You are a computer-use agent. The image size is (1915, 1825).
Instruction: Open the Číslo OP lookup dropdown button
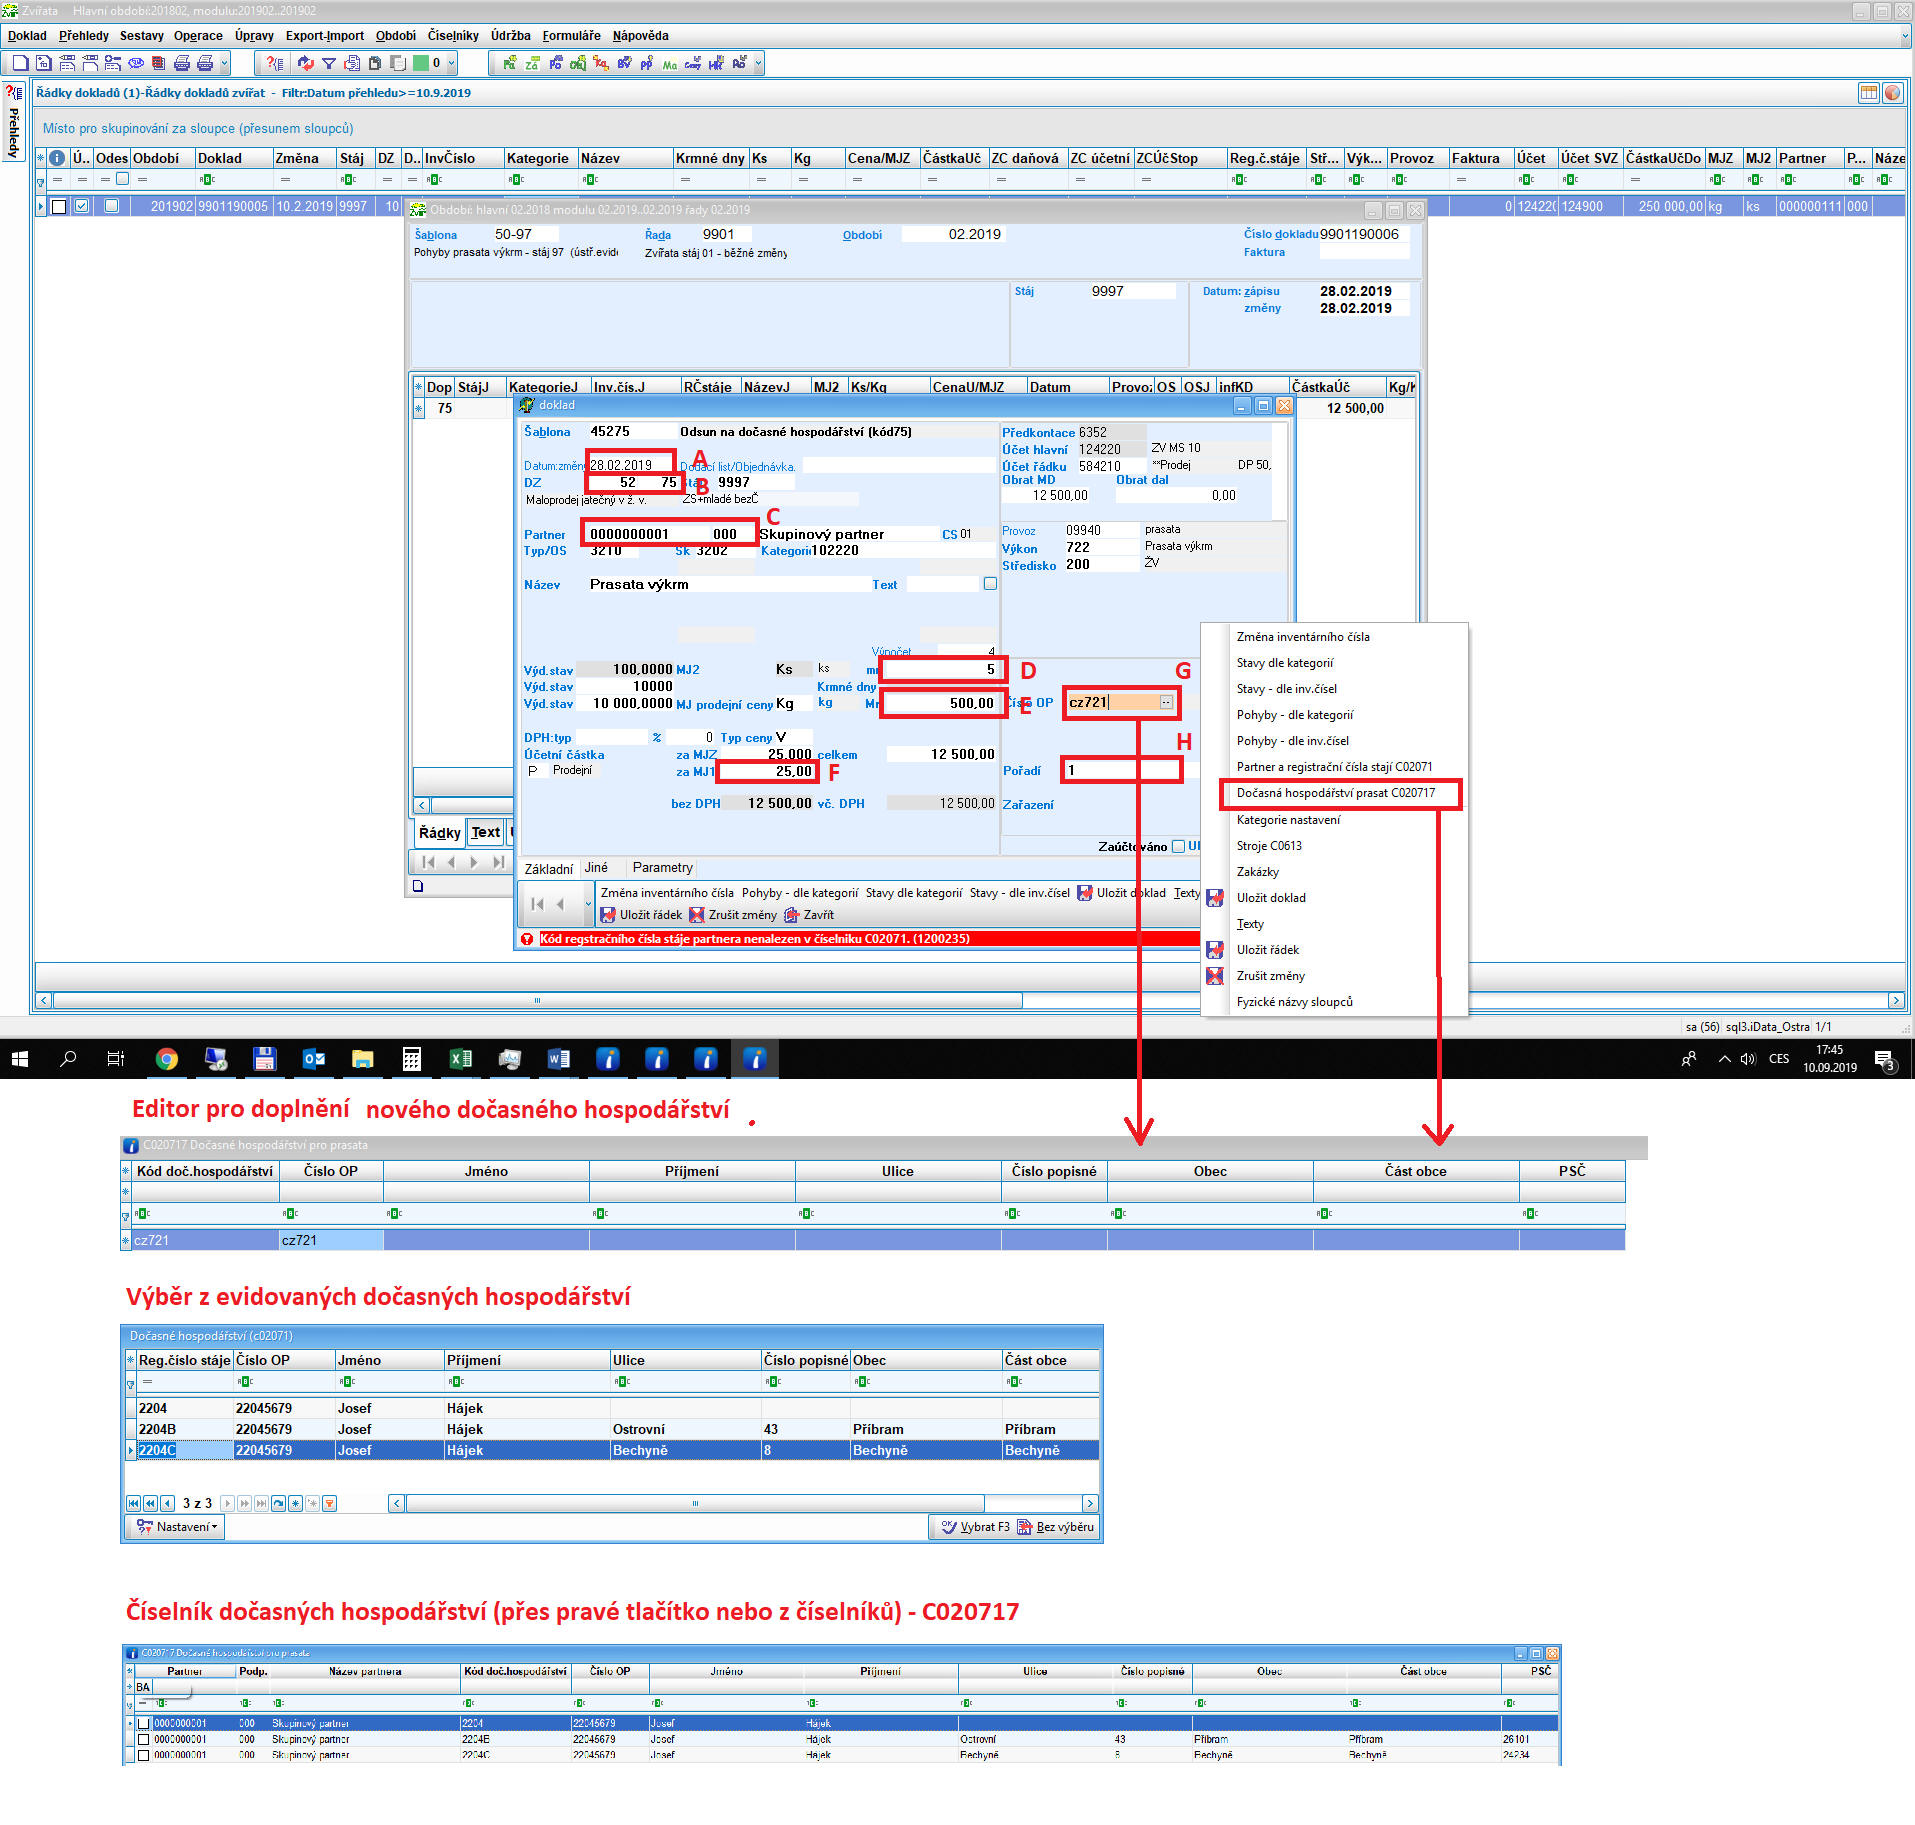1166,702
